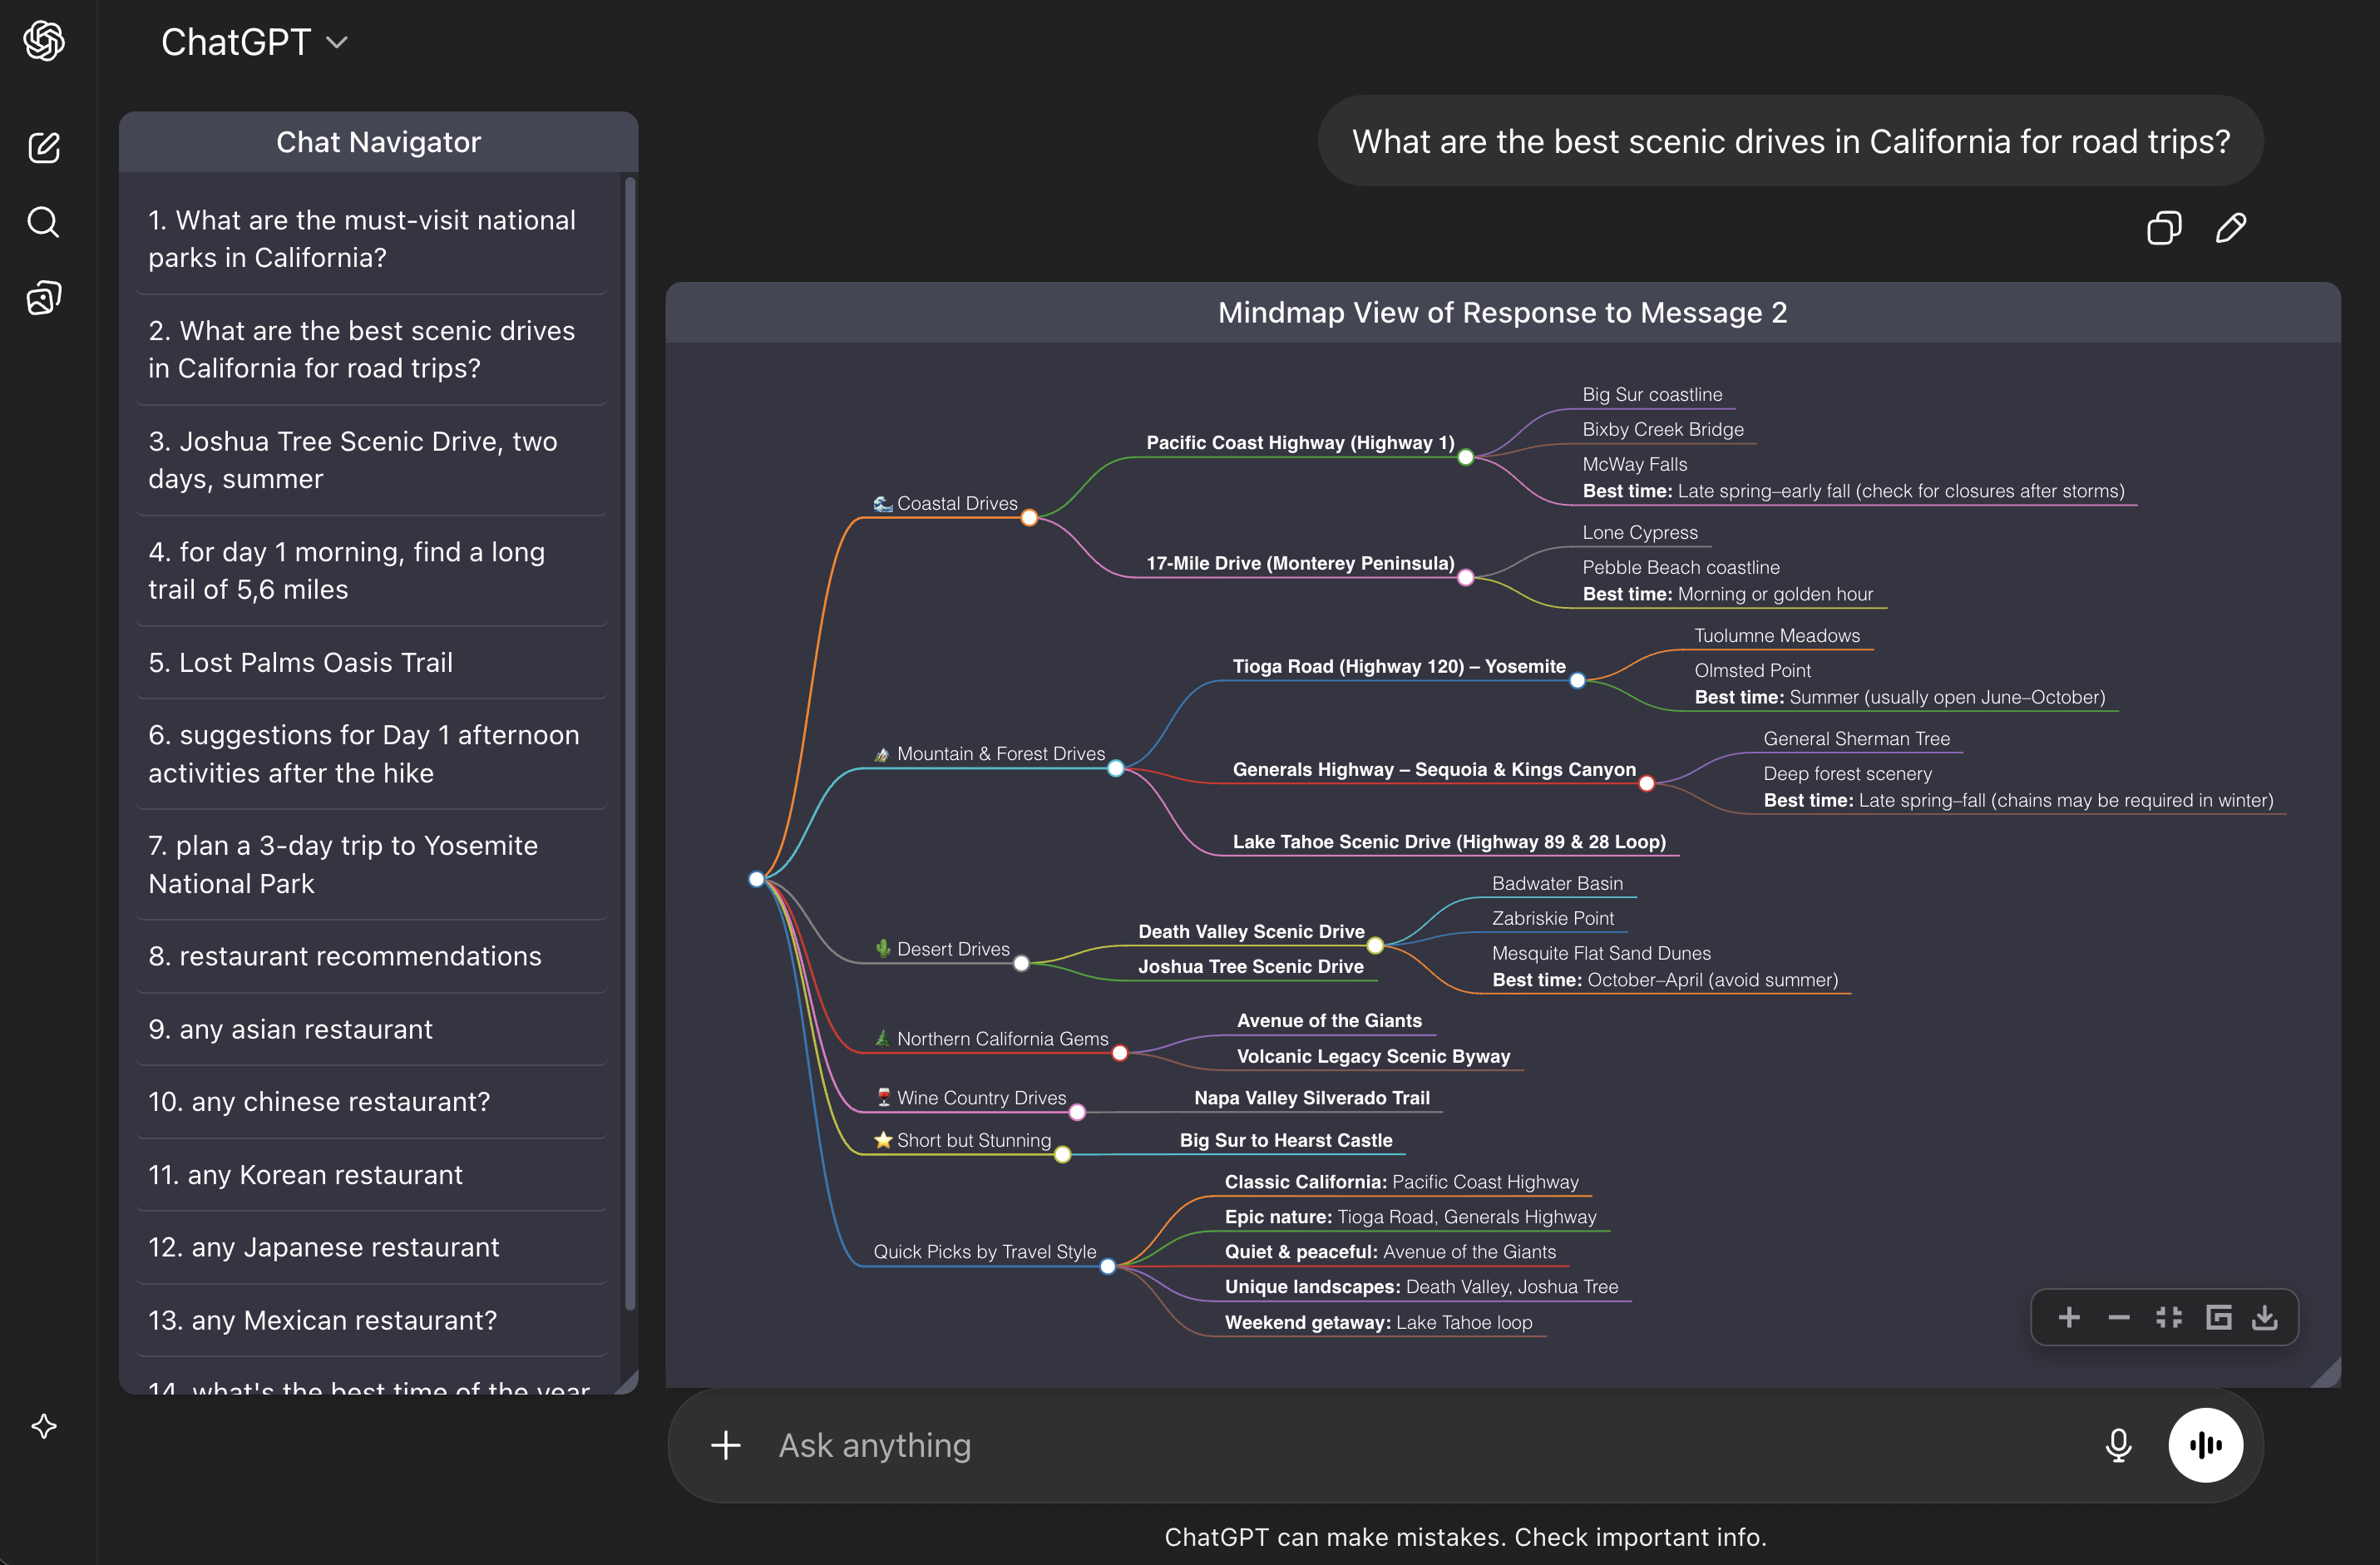This screenshot has height=1565, width=2380.
Task: Click the edit message pencil icon
Action: click(x=2230, y=228)
